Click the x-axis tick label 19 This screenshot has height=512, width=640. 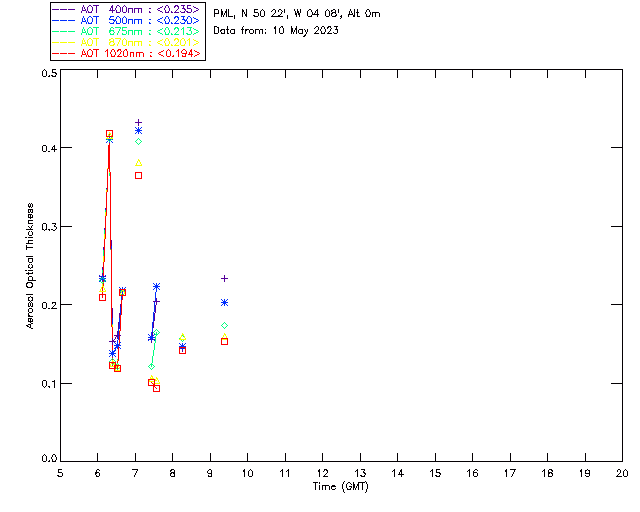585,473
